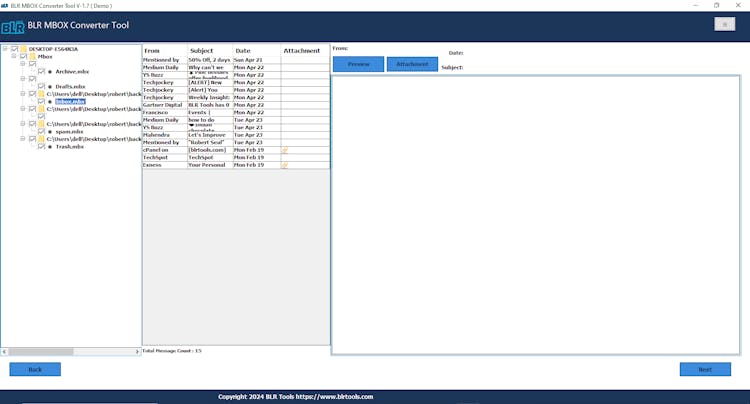Sort by the Subject column header
The height and width of the screenshot is (404, 750).
pyautogui.click(x=210, y=51)
